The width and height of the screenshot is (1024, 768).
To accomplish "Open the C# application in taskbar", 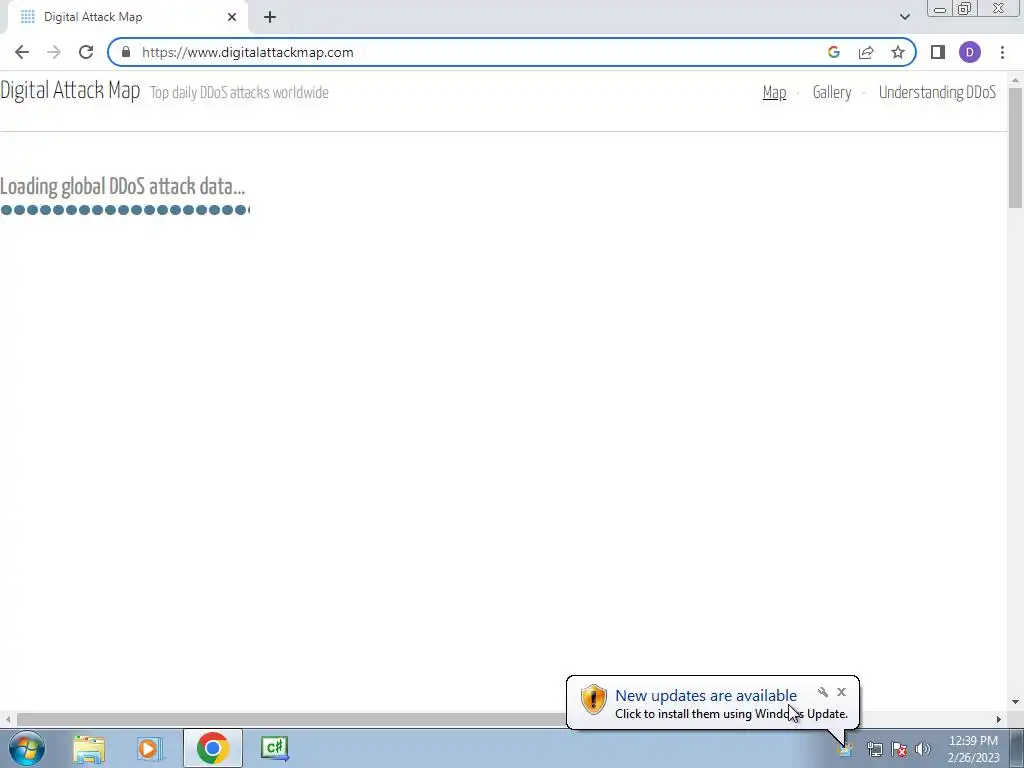I will pos(274,748).
